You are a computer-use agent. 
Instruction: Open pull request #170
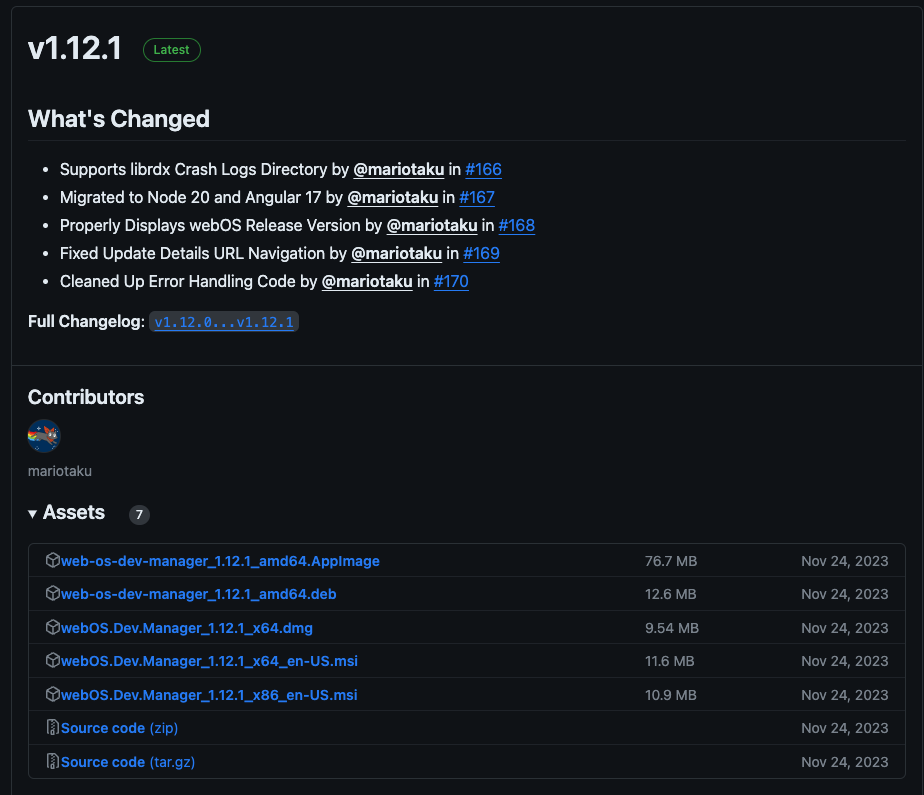pyautogui.click(x=451, y=282)
